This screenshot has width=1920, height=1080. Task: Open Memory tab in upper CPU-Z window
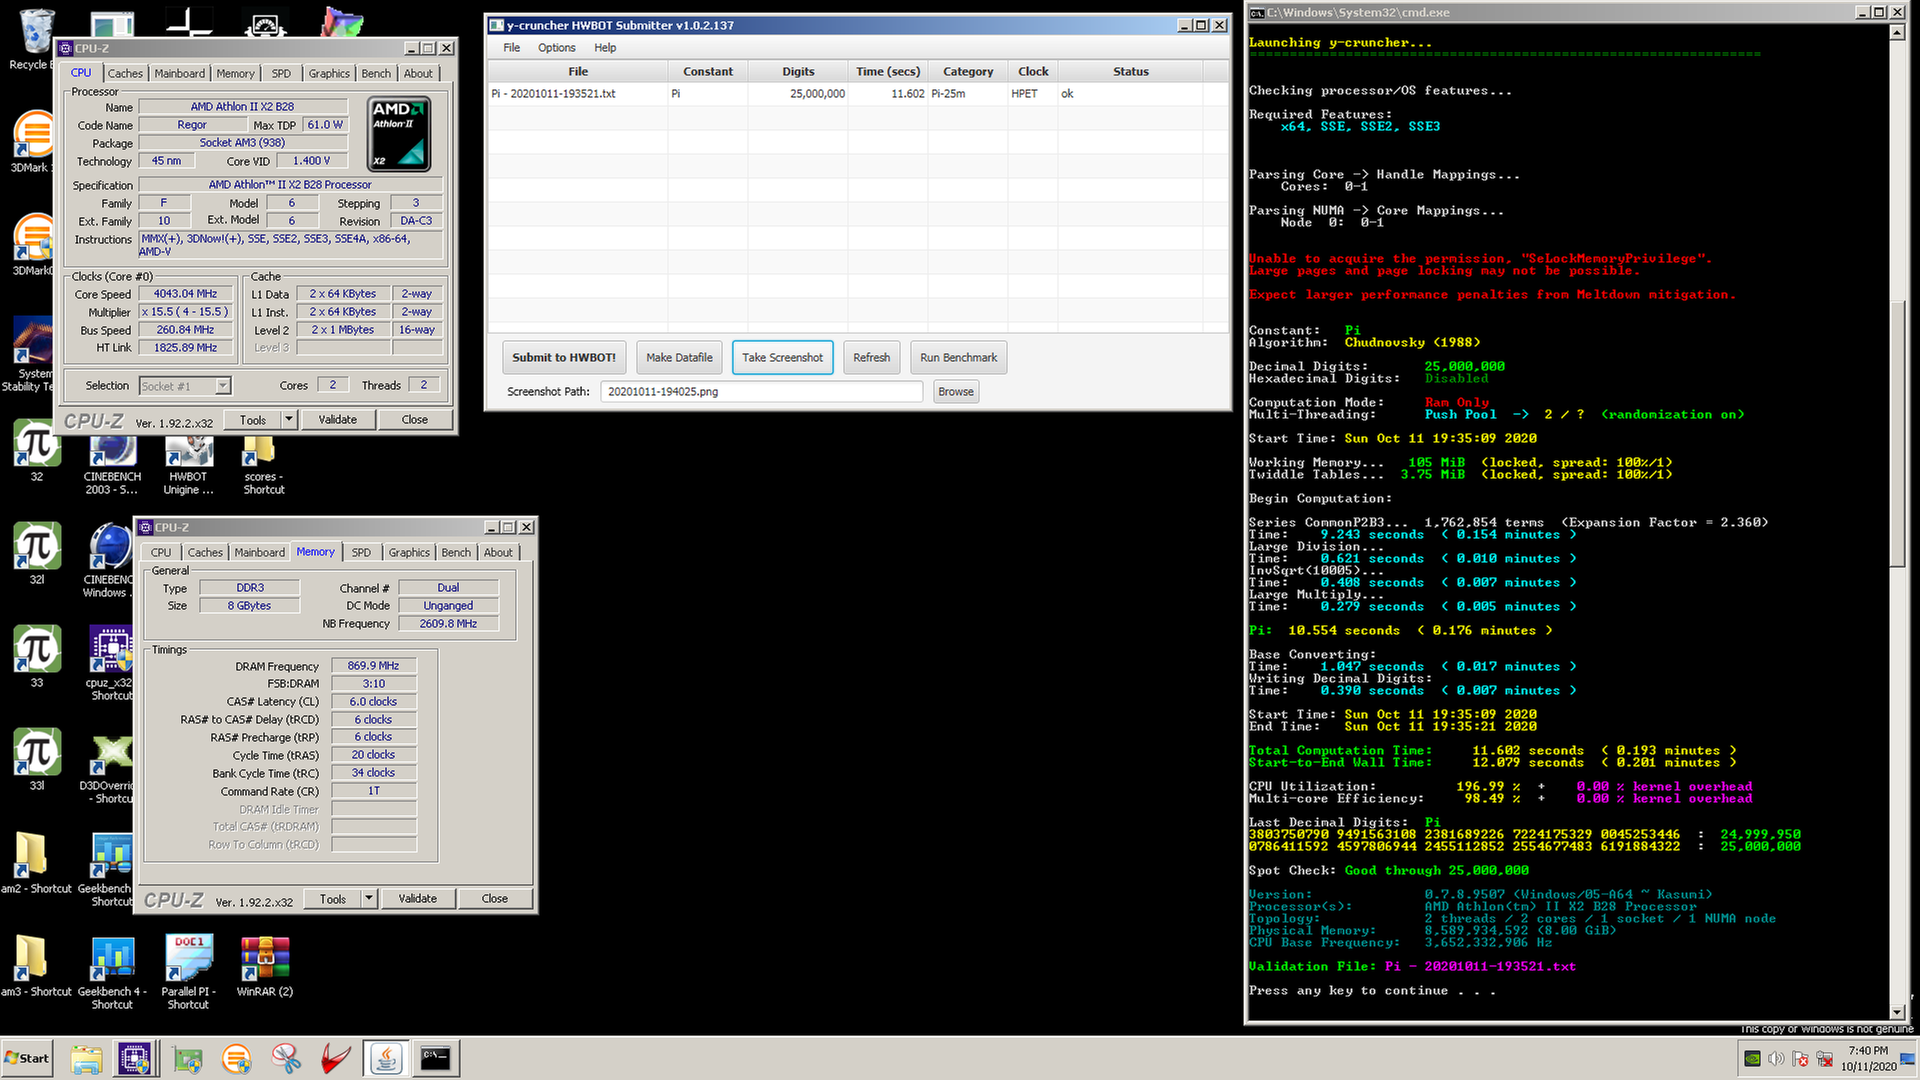click(x=236, y=73)
